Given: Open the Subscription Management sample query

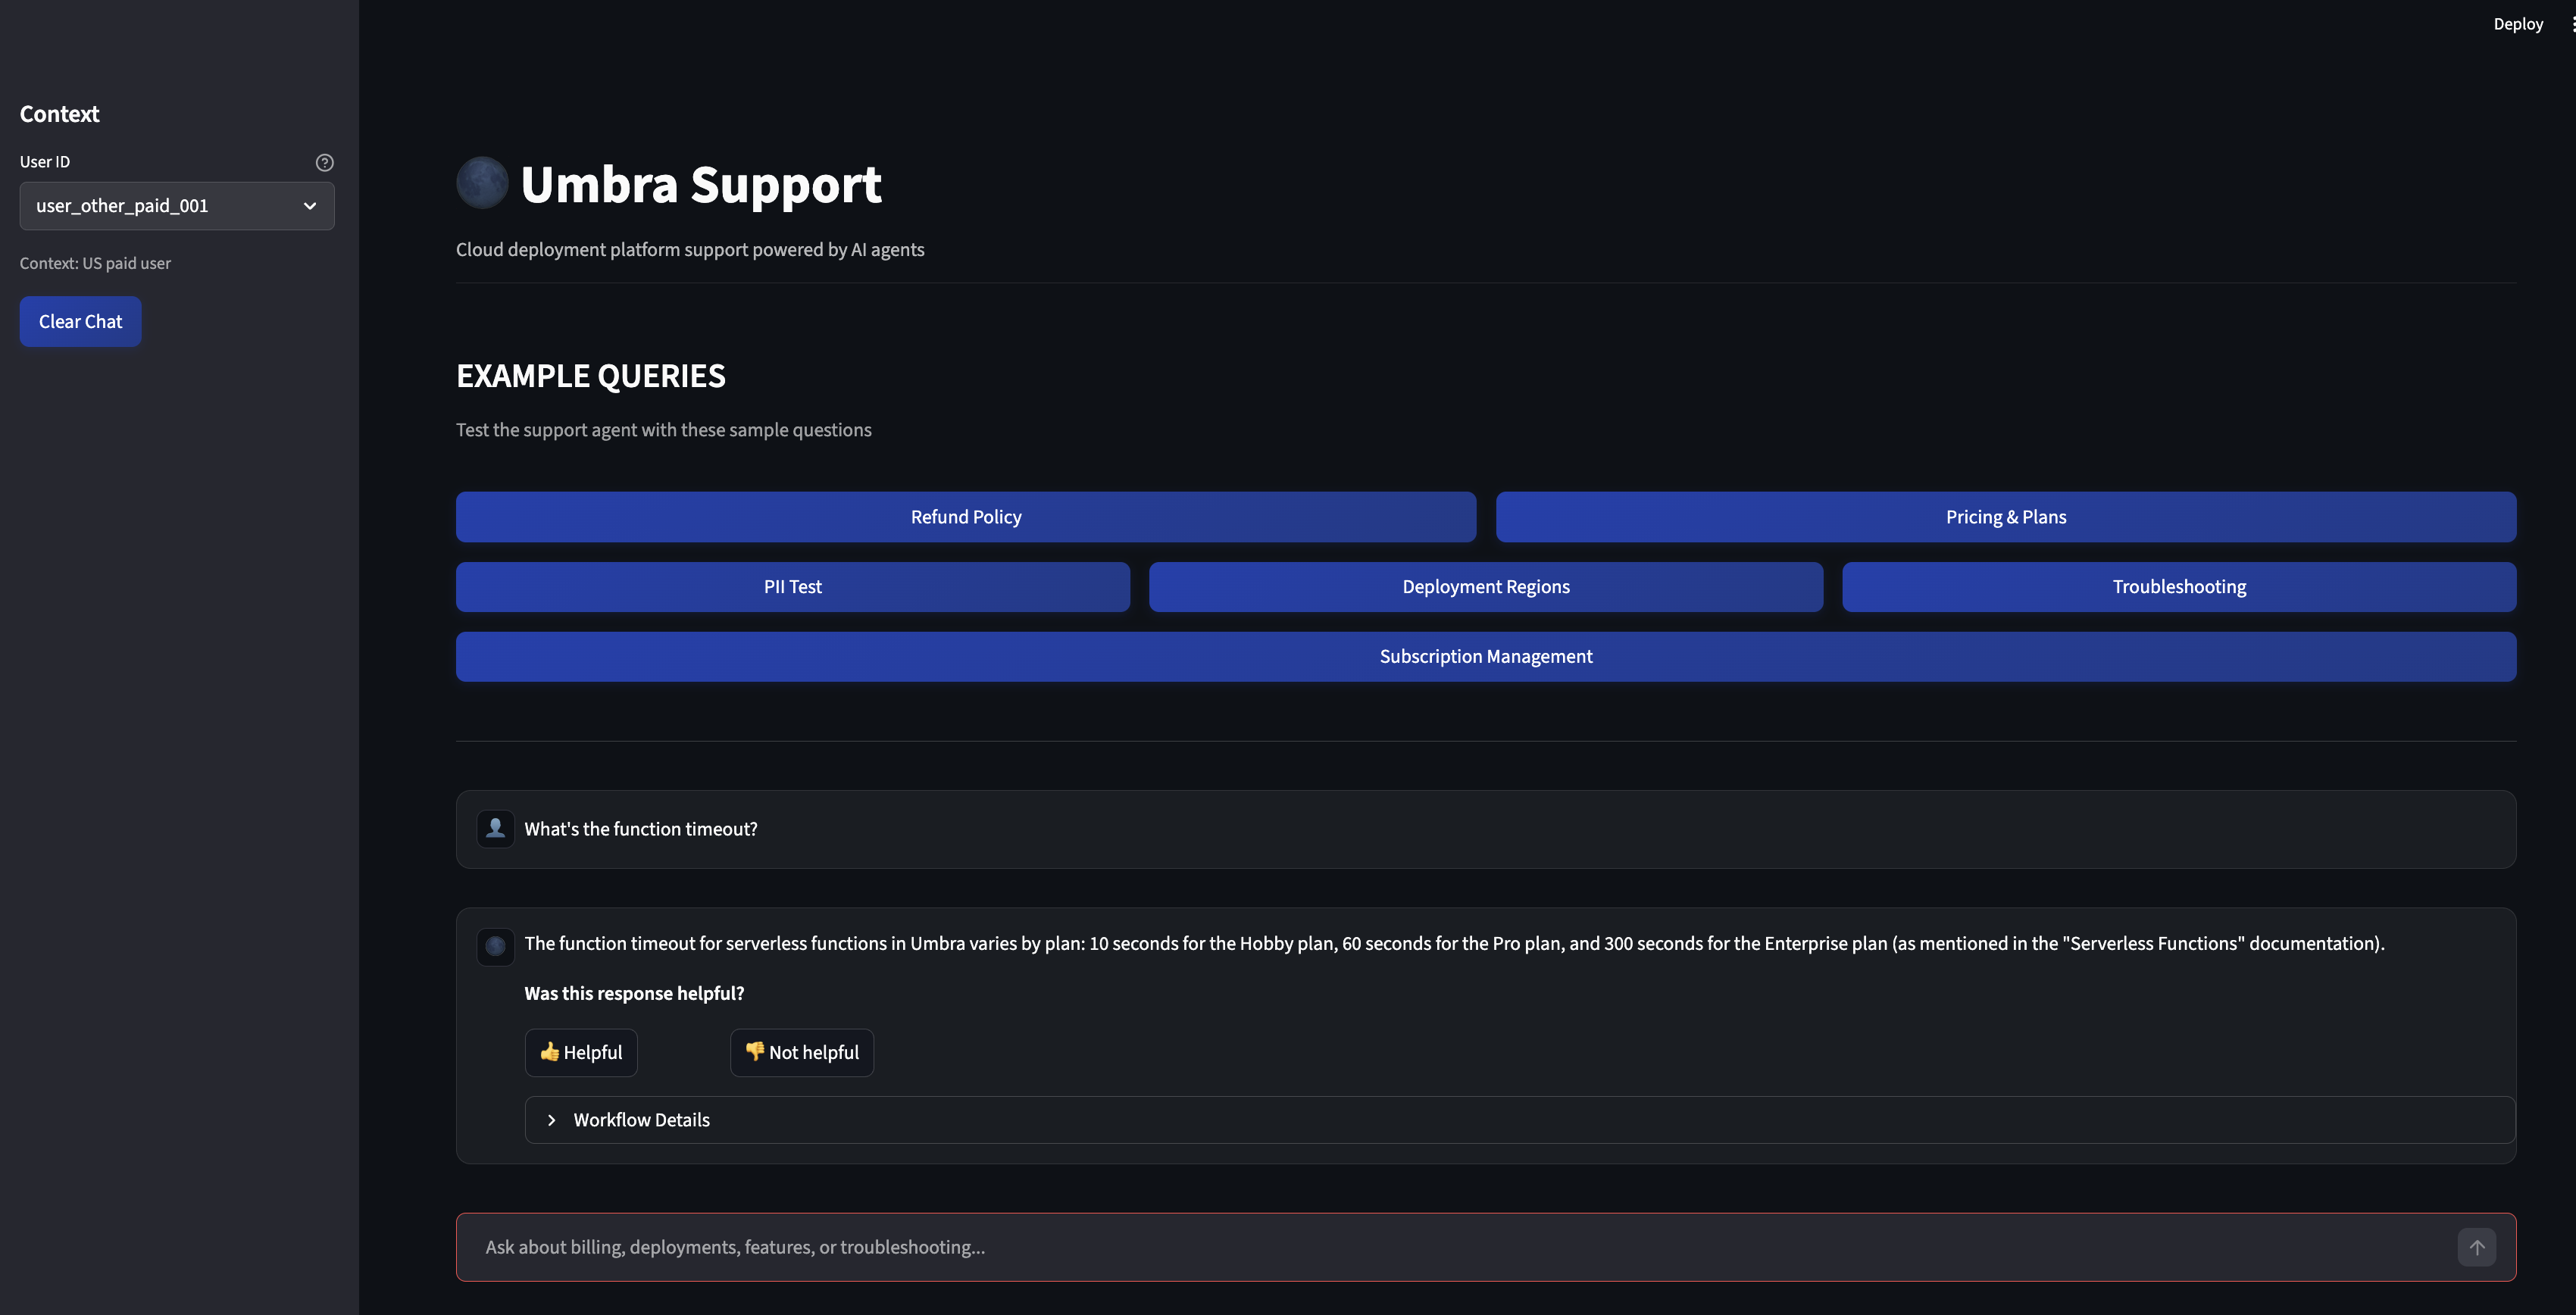Looking at the screenshot, I should pyautogui.click(x=1485, y=656).
